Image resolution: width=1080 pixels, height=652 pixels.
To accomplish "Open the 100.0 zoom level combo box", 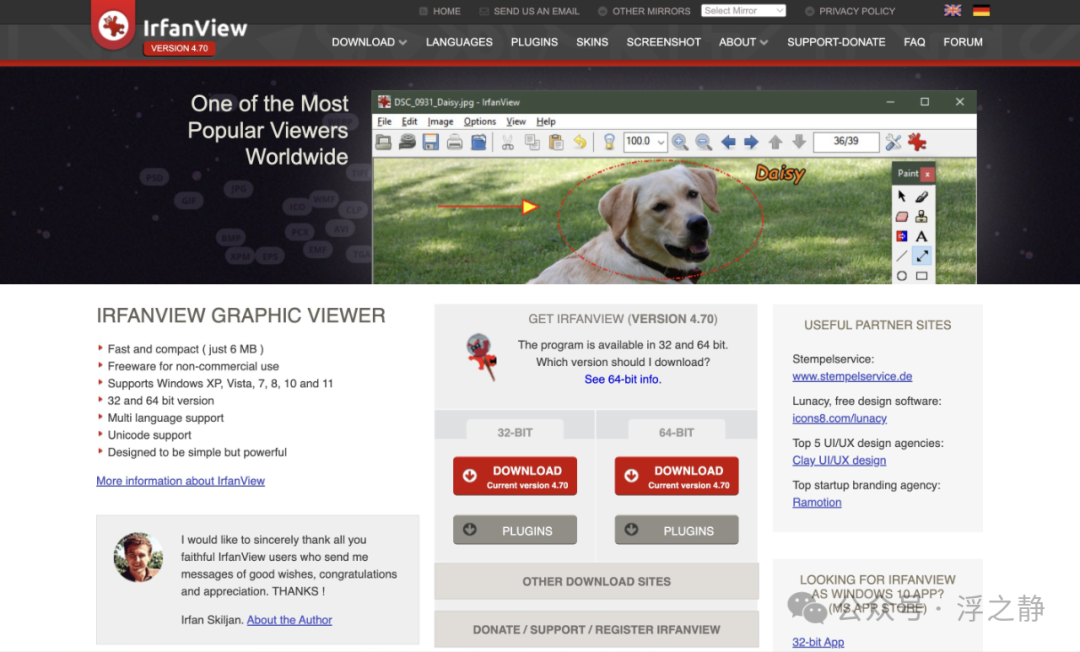I will point(645,142).
